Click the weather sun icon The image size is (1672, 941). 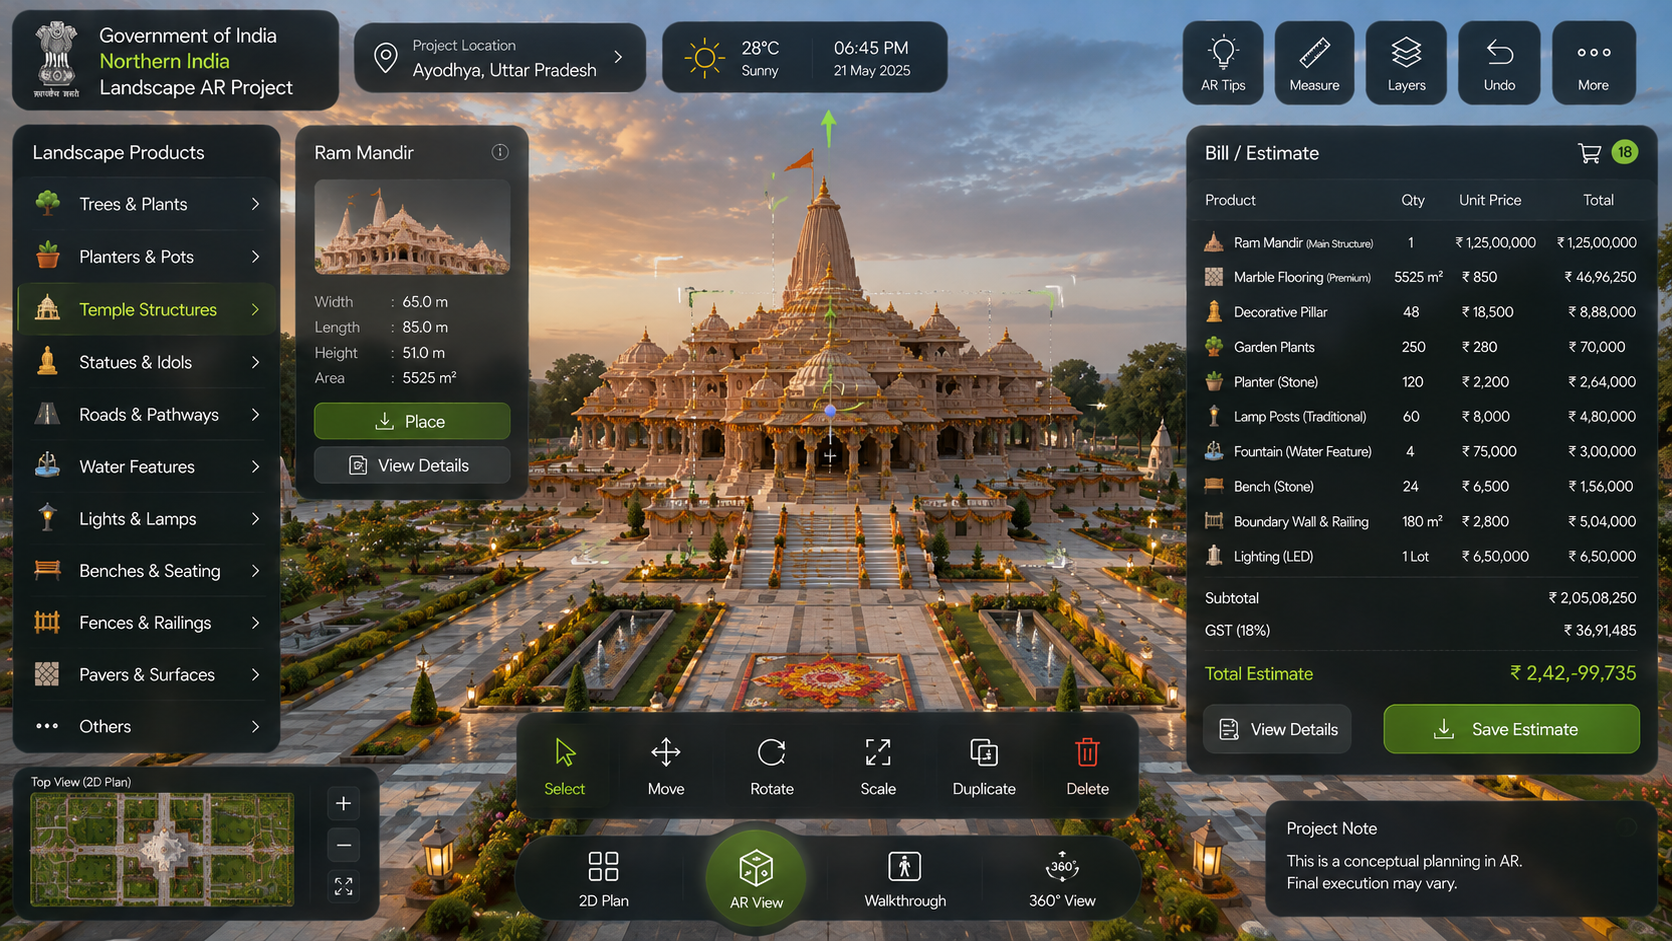pyautogui.click(x=705, y=58)
